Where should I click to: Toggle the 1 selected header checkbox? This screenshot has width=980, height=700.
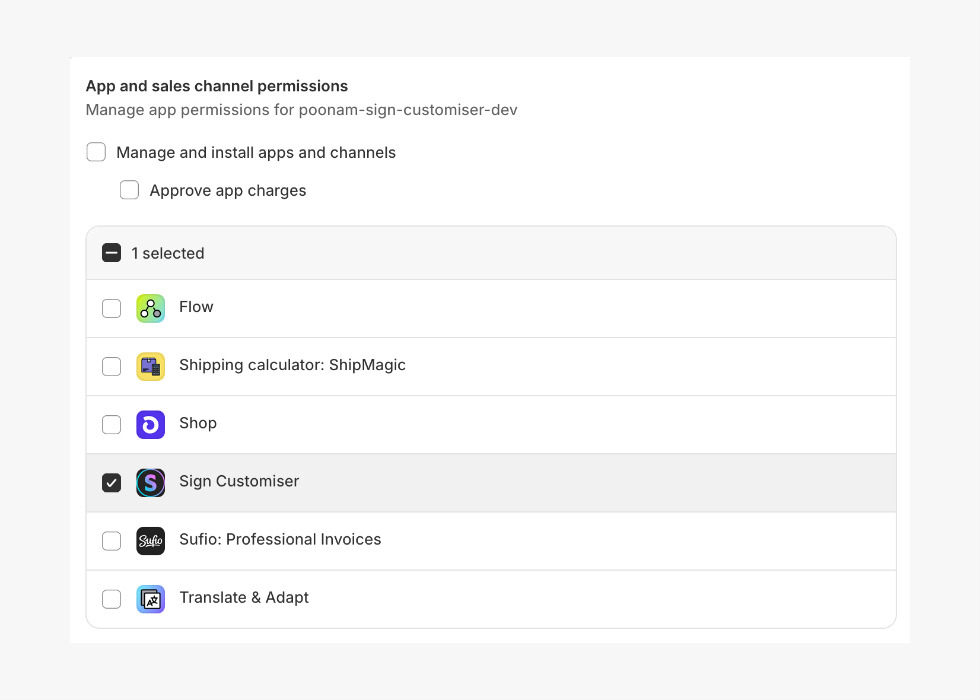click(x=112, y=253)
